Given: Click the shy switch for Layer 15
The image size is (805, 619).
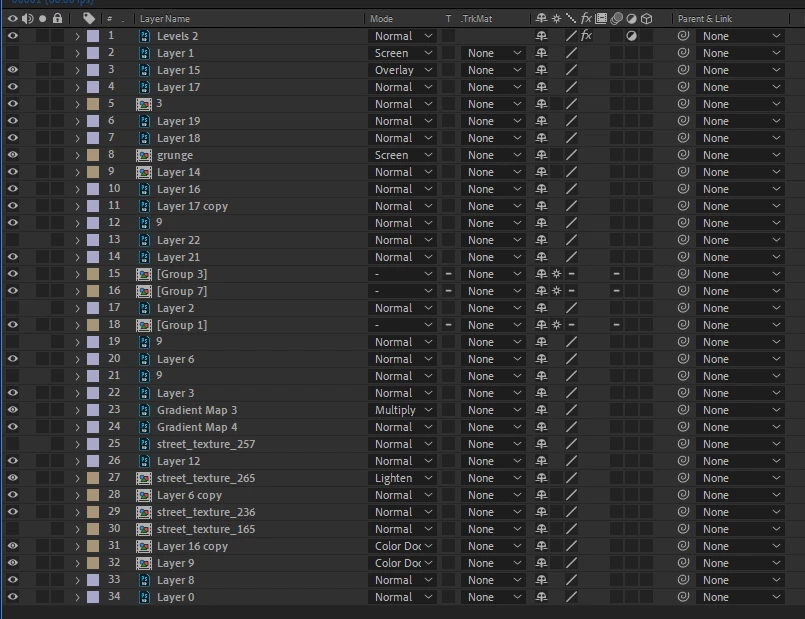Looking at the screenshot, I should 541,70.
